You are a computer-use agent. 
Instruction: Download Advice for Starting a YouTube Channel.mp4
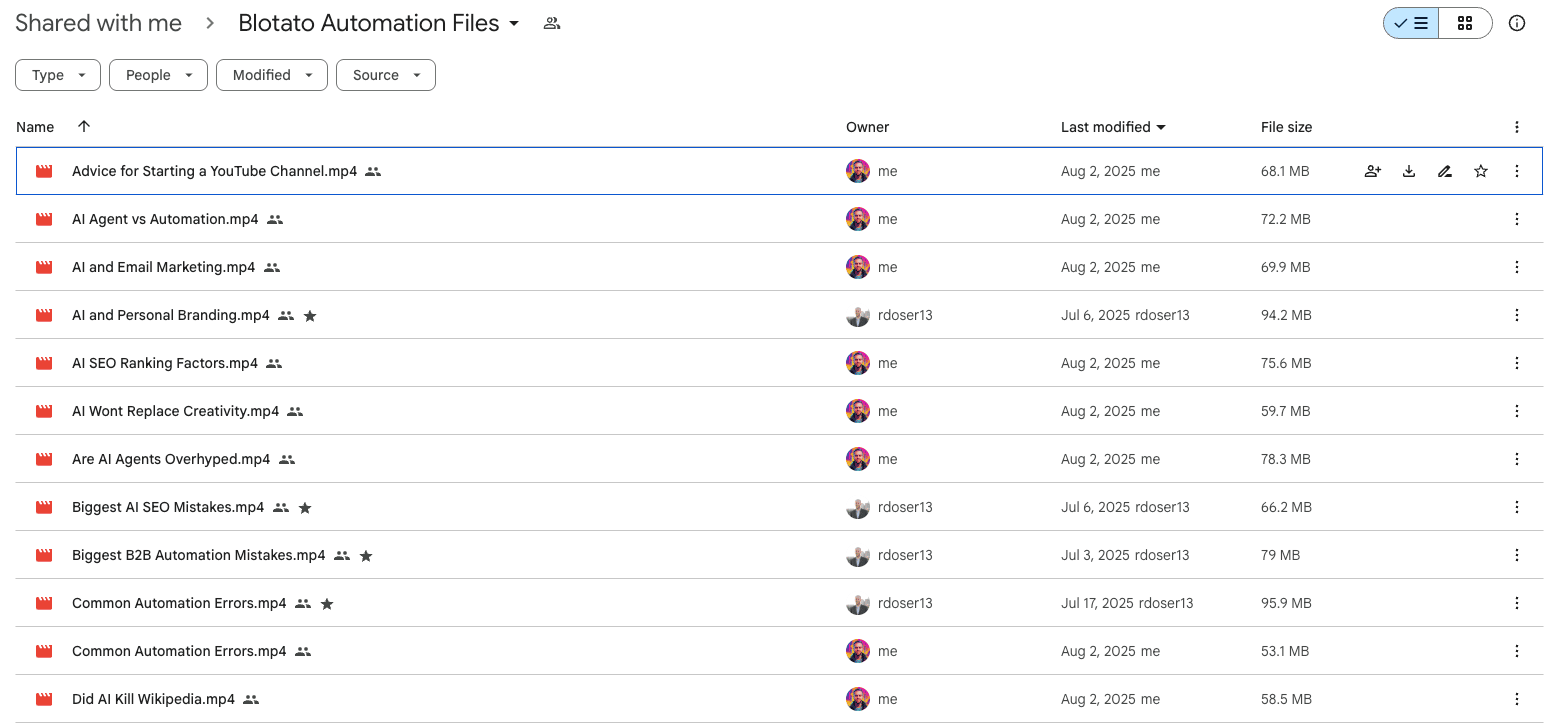coord(1408,171)
